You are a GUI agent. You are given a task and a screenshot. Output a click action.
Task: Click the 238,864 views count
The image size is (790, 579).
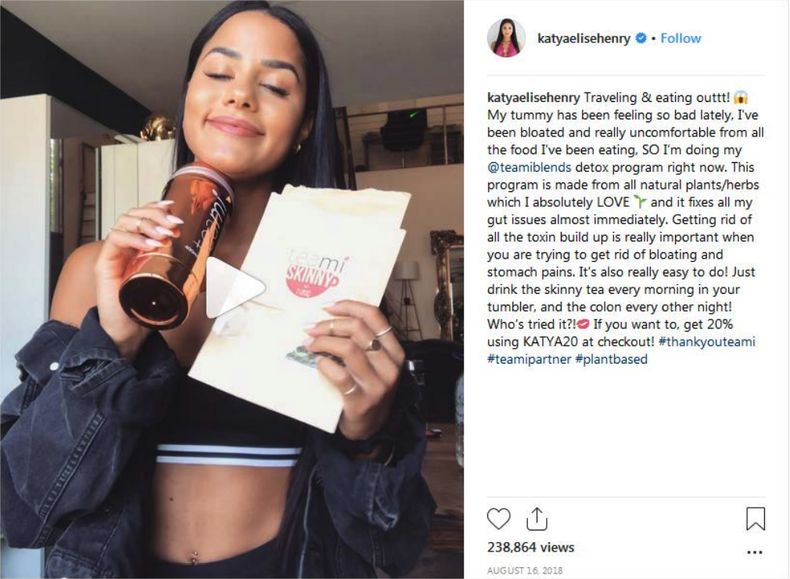531,547
